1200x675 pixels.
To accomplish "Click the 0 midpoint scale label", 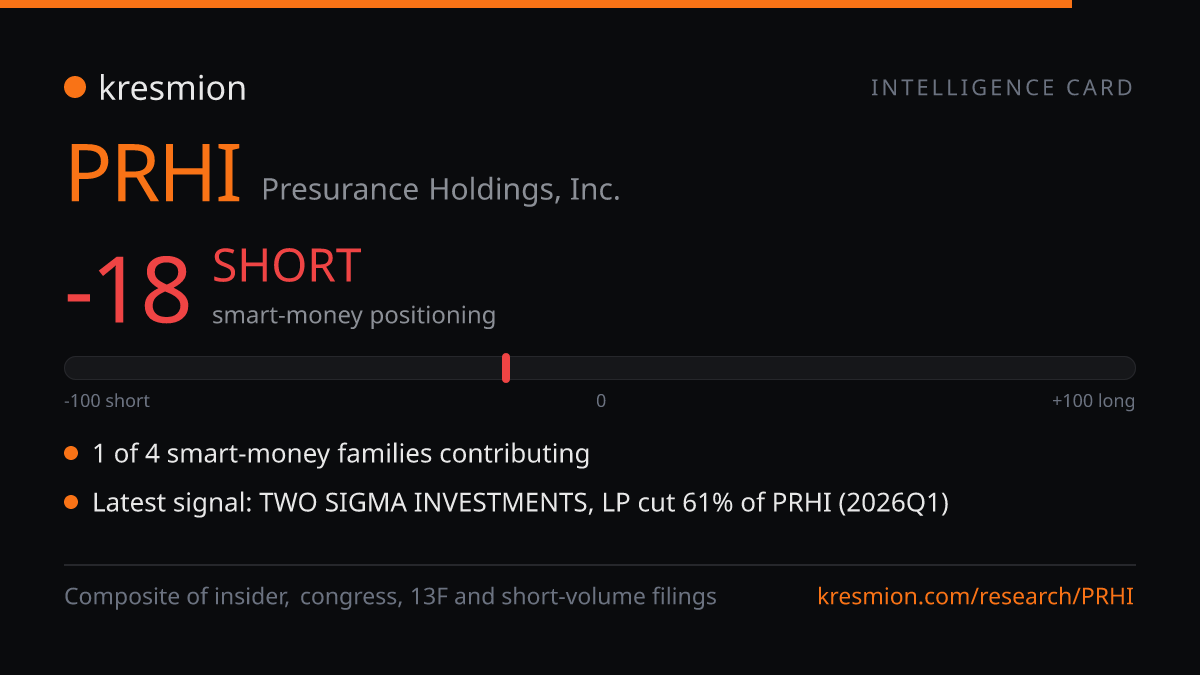I will [601, 401].
